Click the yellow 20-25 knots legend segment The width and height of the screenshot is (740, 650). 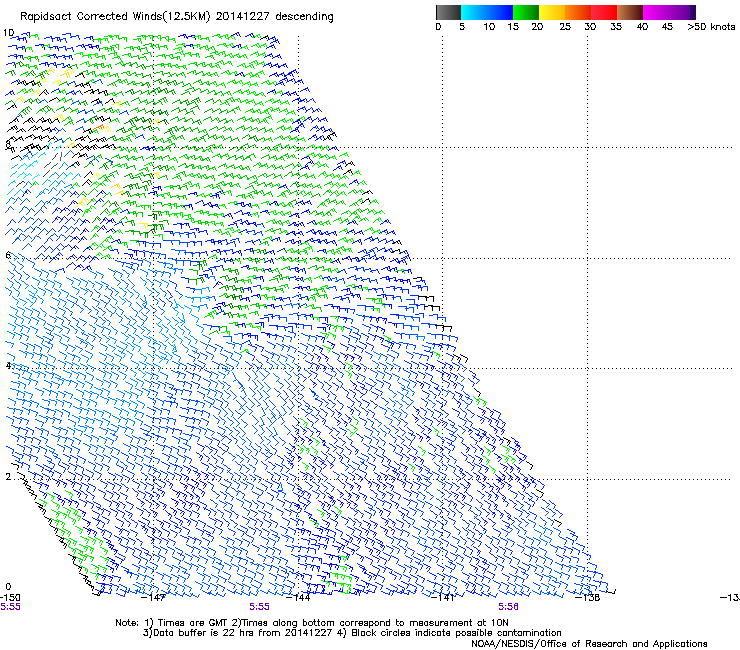point(552,12)
